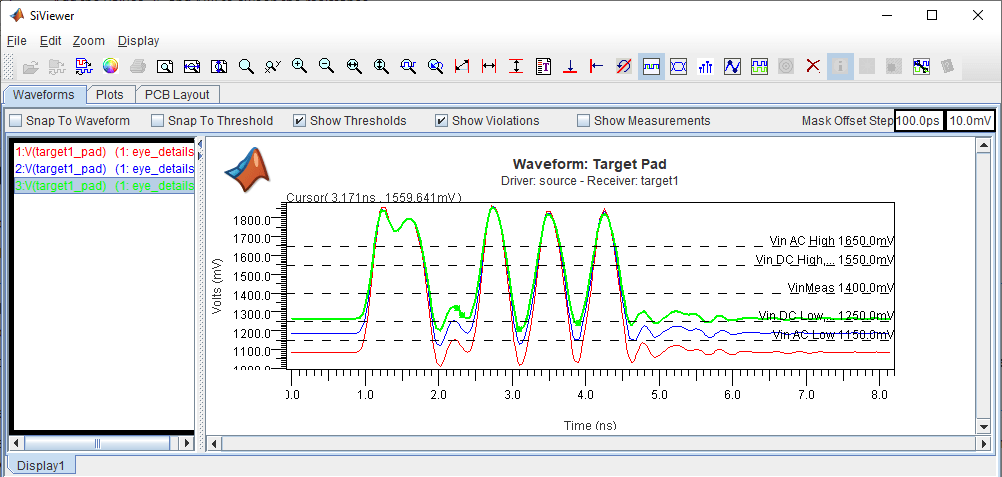The height and width of the screenshot is (477, 1002).
Task: Select the eye diagram view icon
Action: 678,66
